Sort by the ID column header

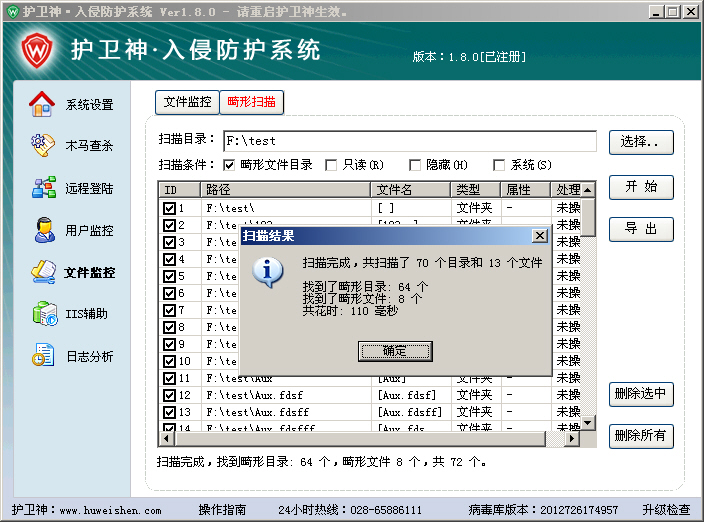coord(179,190)
